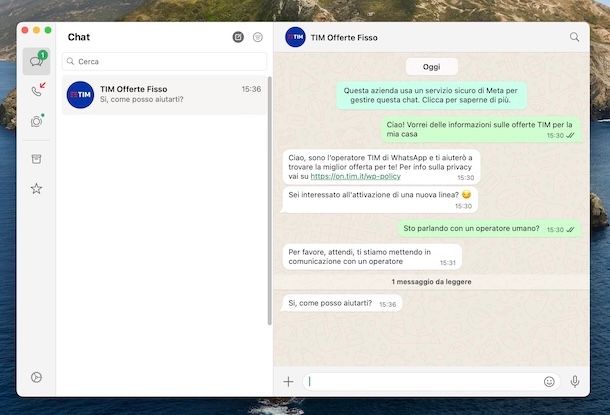610x415 pixels.
Task: Click the TIM avatar in the chat list
Action: pyautogui.click(x=80, y=95)
